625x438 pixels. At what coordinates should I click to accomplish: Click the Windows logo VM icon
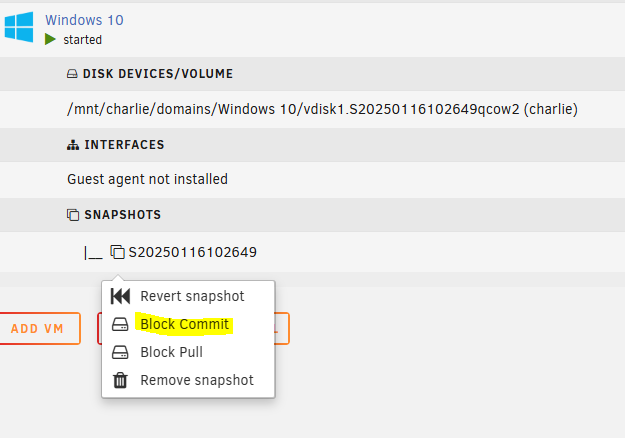point(19,27)
